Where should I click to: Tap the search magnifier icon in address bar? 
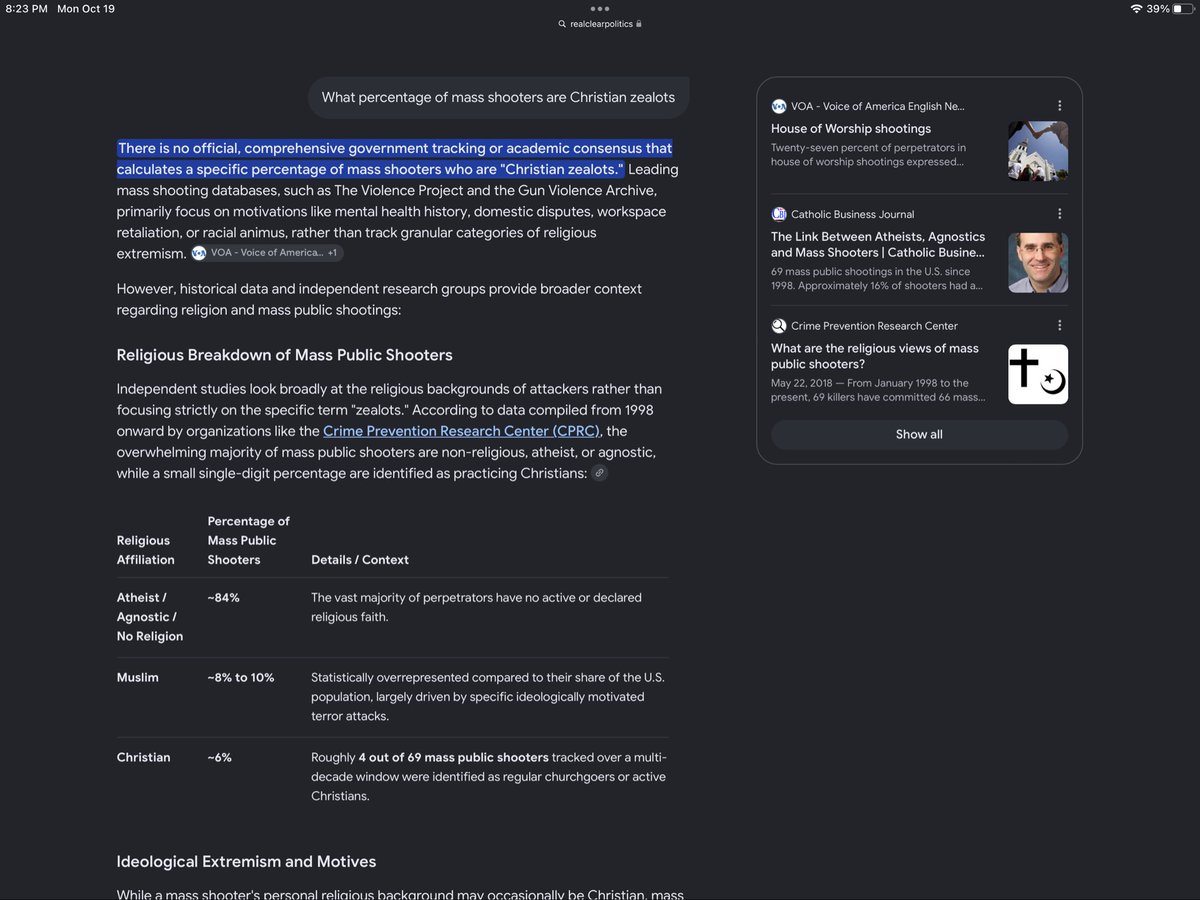pos(563,24)
